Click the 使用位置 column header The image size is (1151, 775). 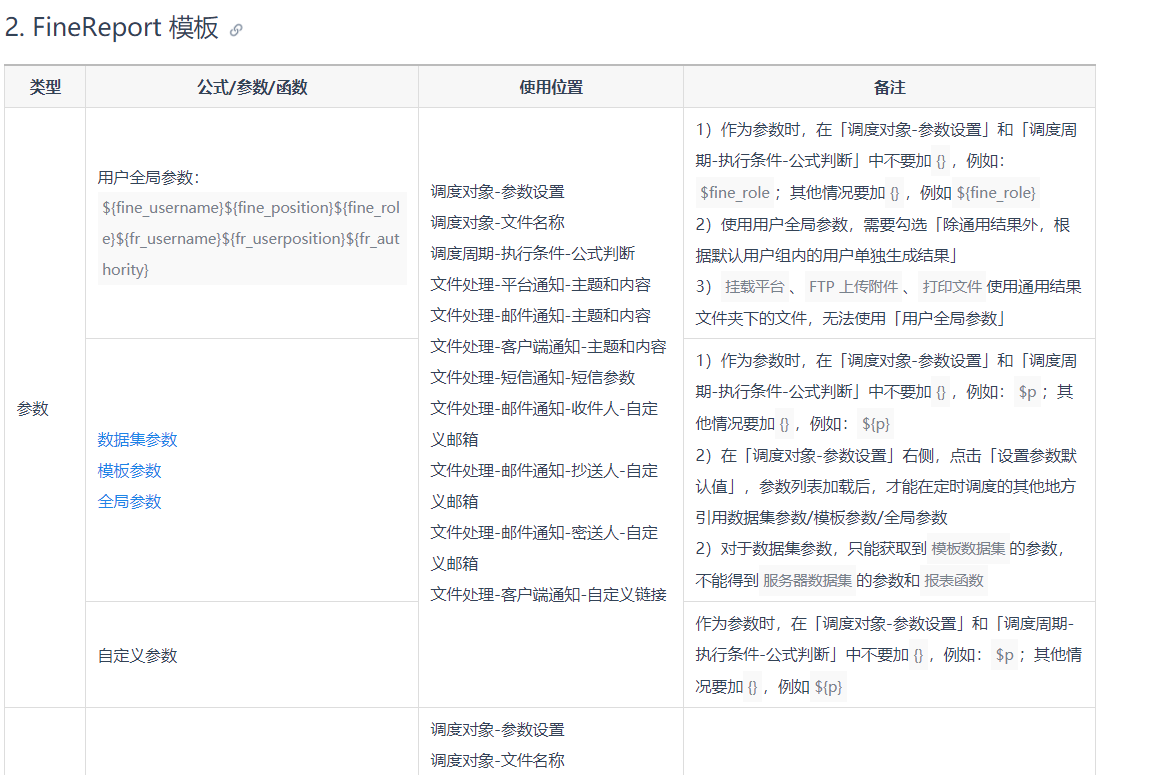coord(551,87)
